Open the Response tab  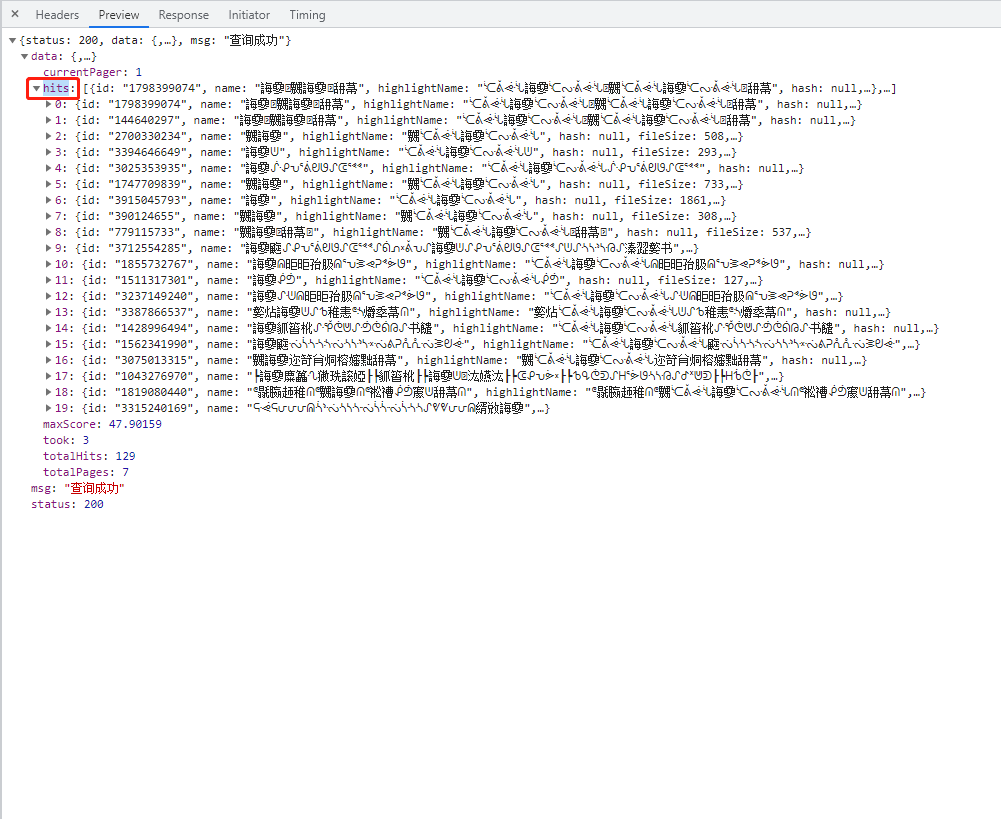click(x=184, y=15)
